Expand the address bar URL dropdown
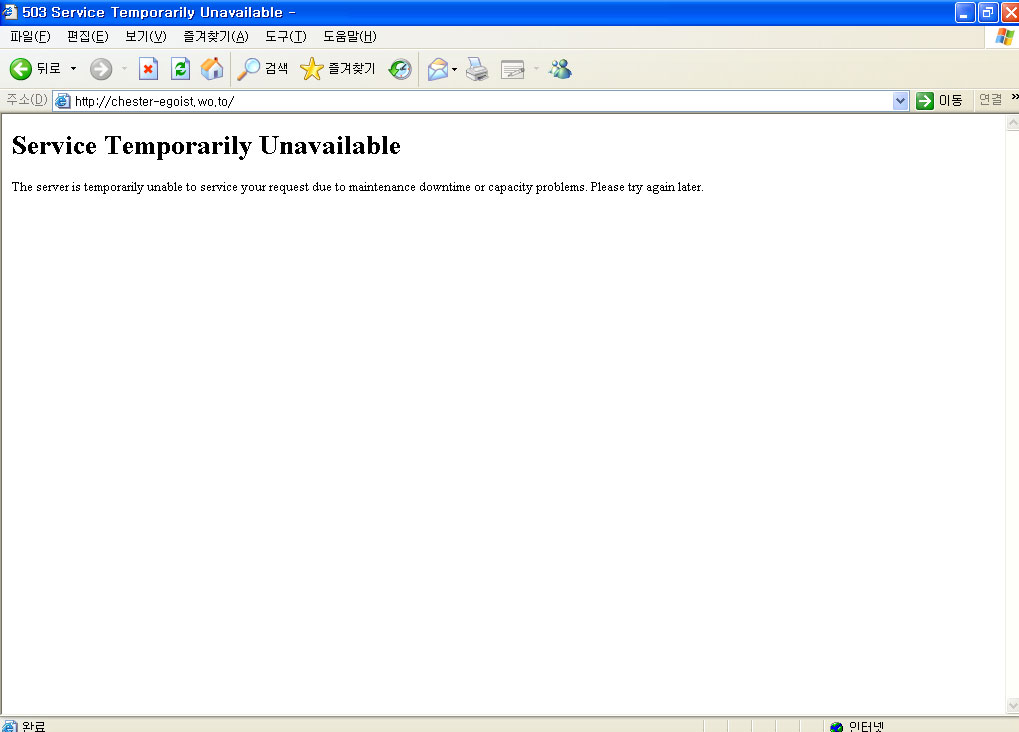The width and height of the screenshot is (1019, 732). tap(900, 101)
